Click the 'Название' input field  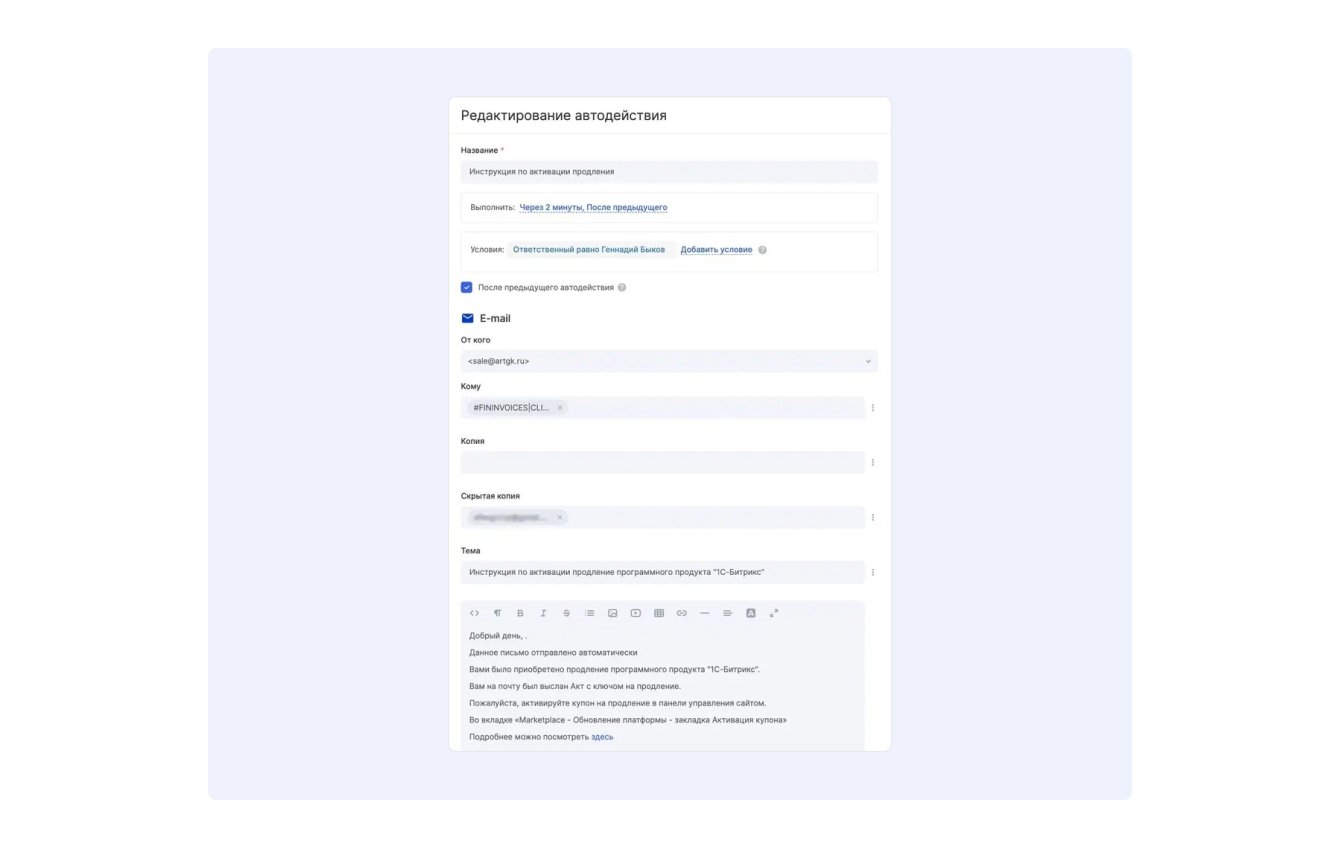click(x=668, y=172)
